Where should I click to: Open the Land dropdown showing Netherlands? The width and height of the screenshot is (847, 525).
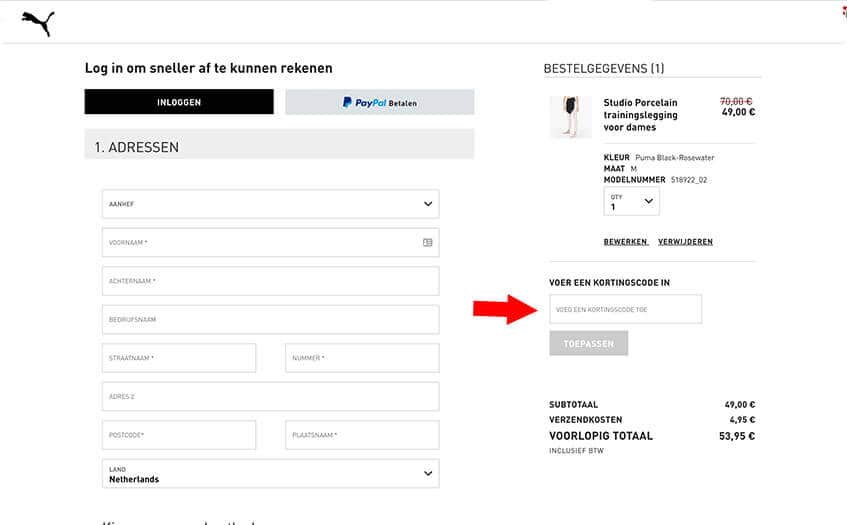pos(270,473)
